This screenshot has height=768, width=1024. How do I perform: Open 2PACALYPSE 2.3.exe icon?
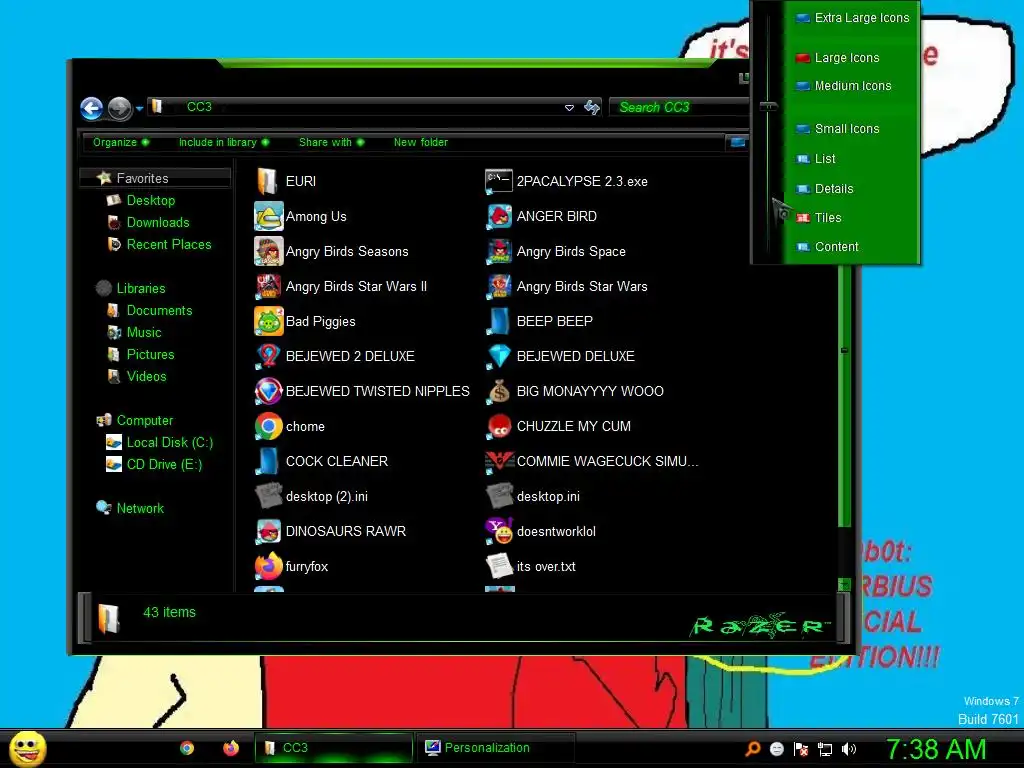pyautogui.click(x=499, y=182)
